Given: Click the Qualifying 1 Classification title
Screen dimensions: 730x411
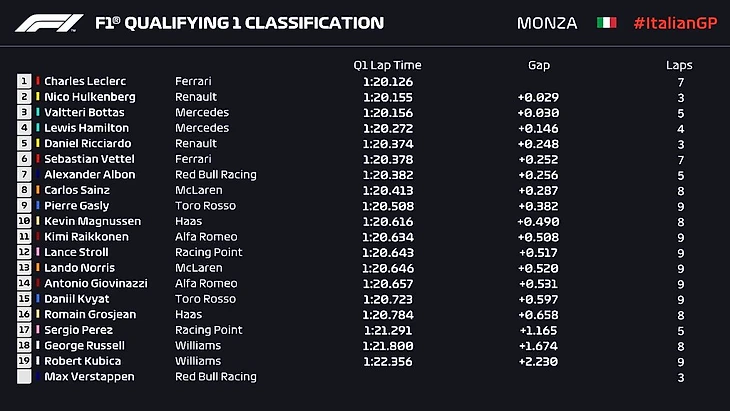Looking at the screenshot, I should pos(238,22).
